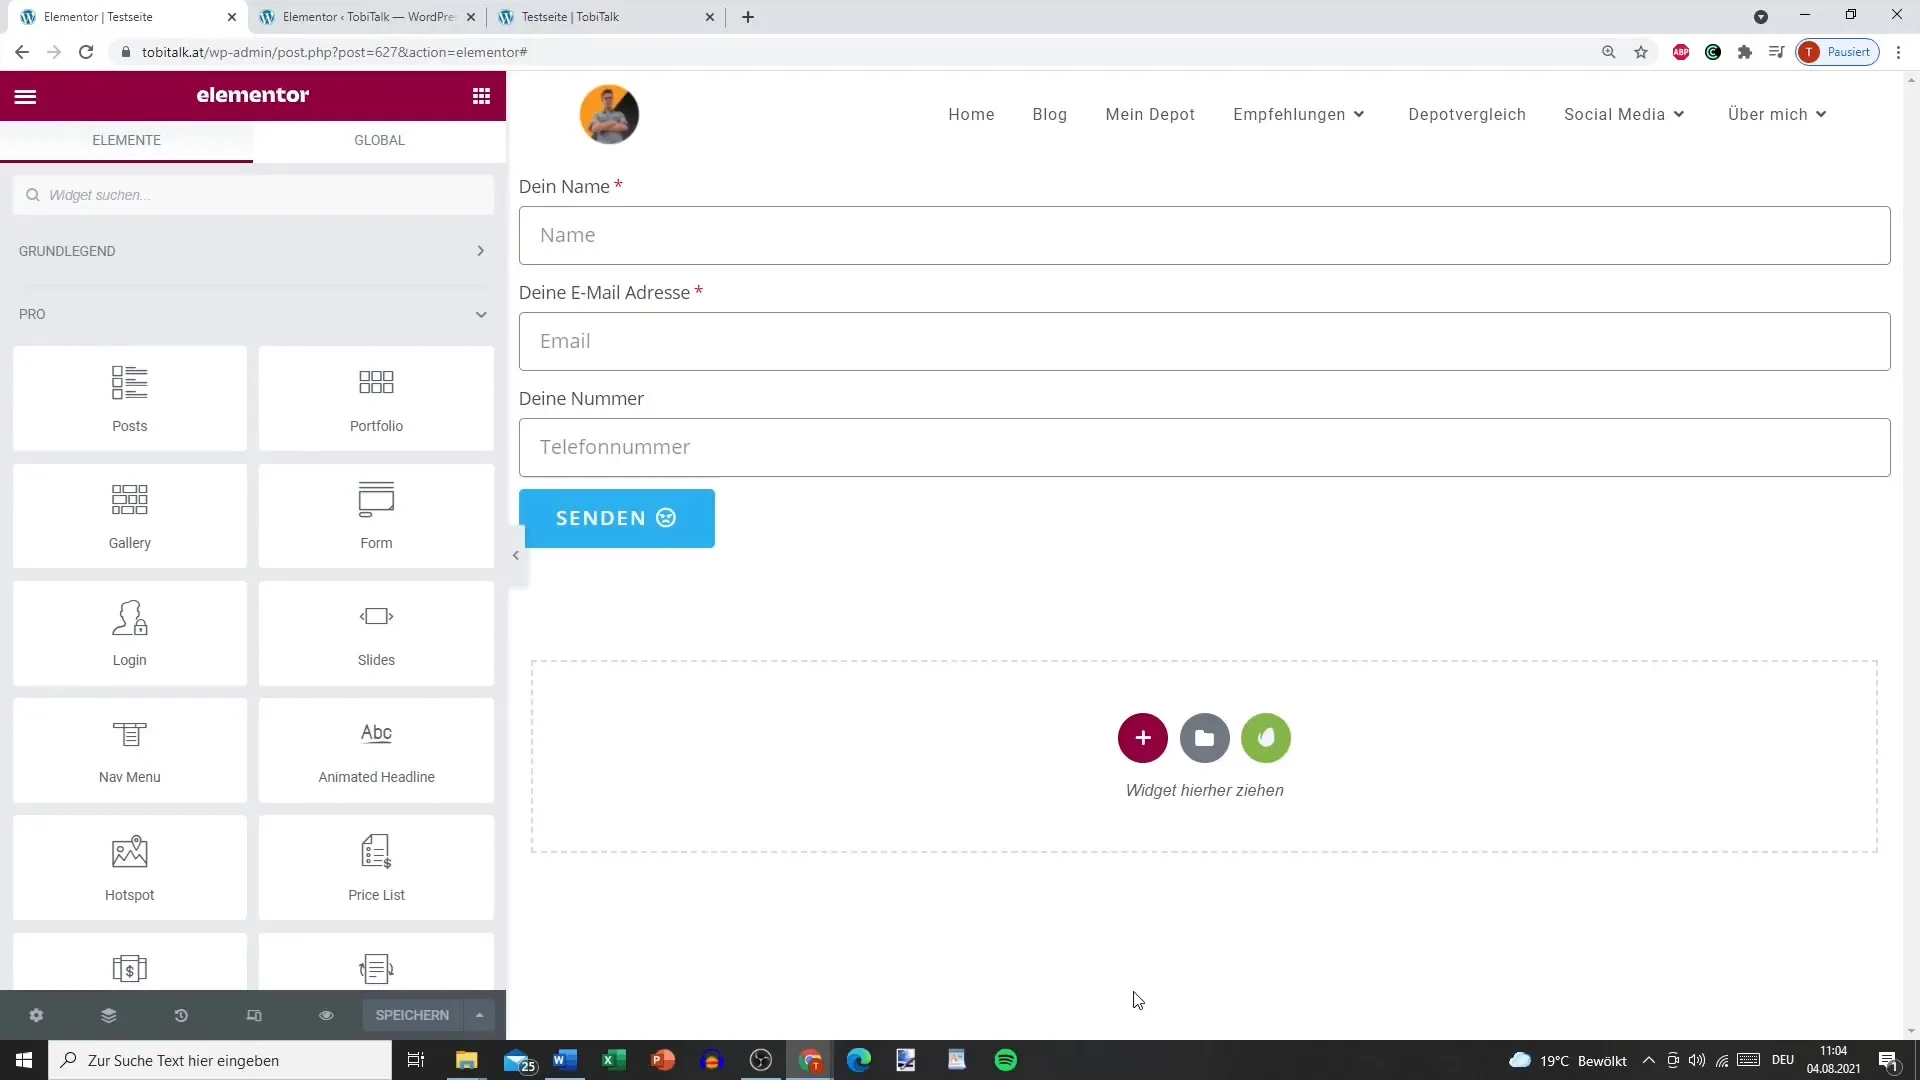Collapse the Elementor panel with the arrow handle

[x=516, y=555]
